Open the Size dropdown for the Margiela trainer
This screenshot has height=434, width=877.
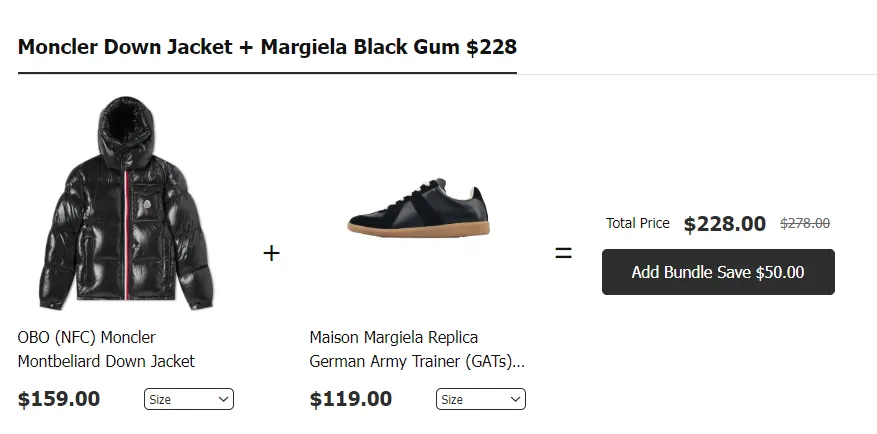click(480, 399)
